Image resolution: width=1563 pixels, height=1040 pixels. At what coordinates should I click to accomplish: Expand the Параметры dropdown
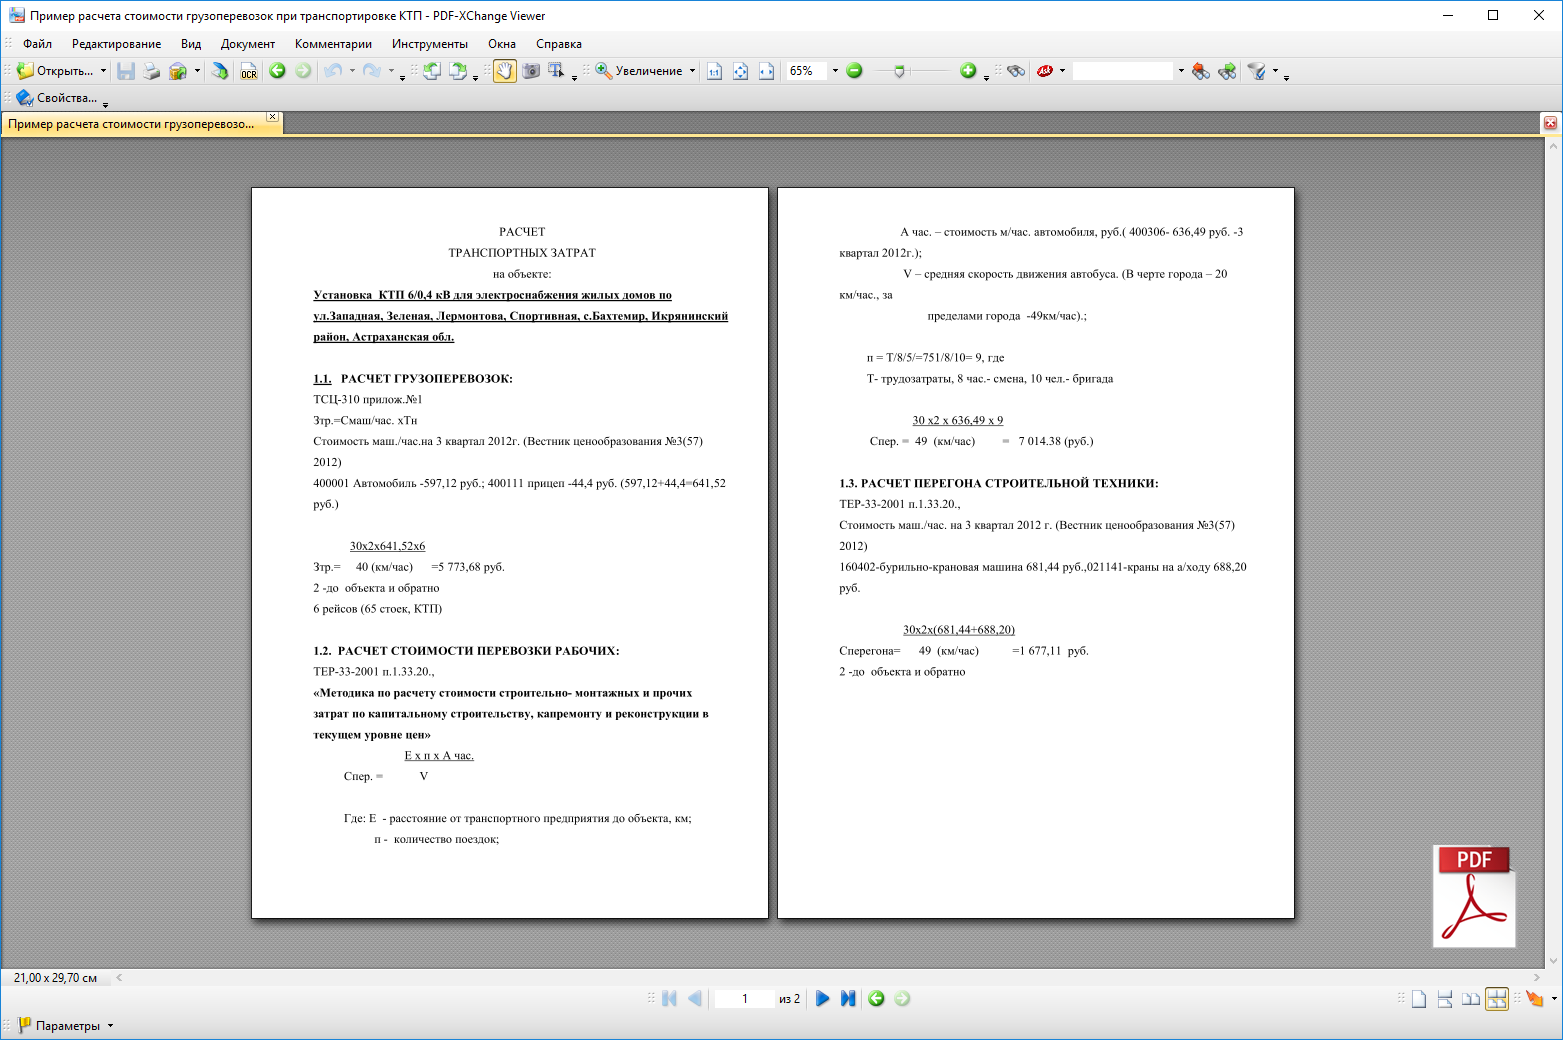(x=110, y=1026)
